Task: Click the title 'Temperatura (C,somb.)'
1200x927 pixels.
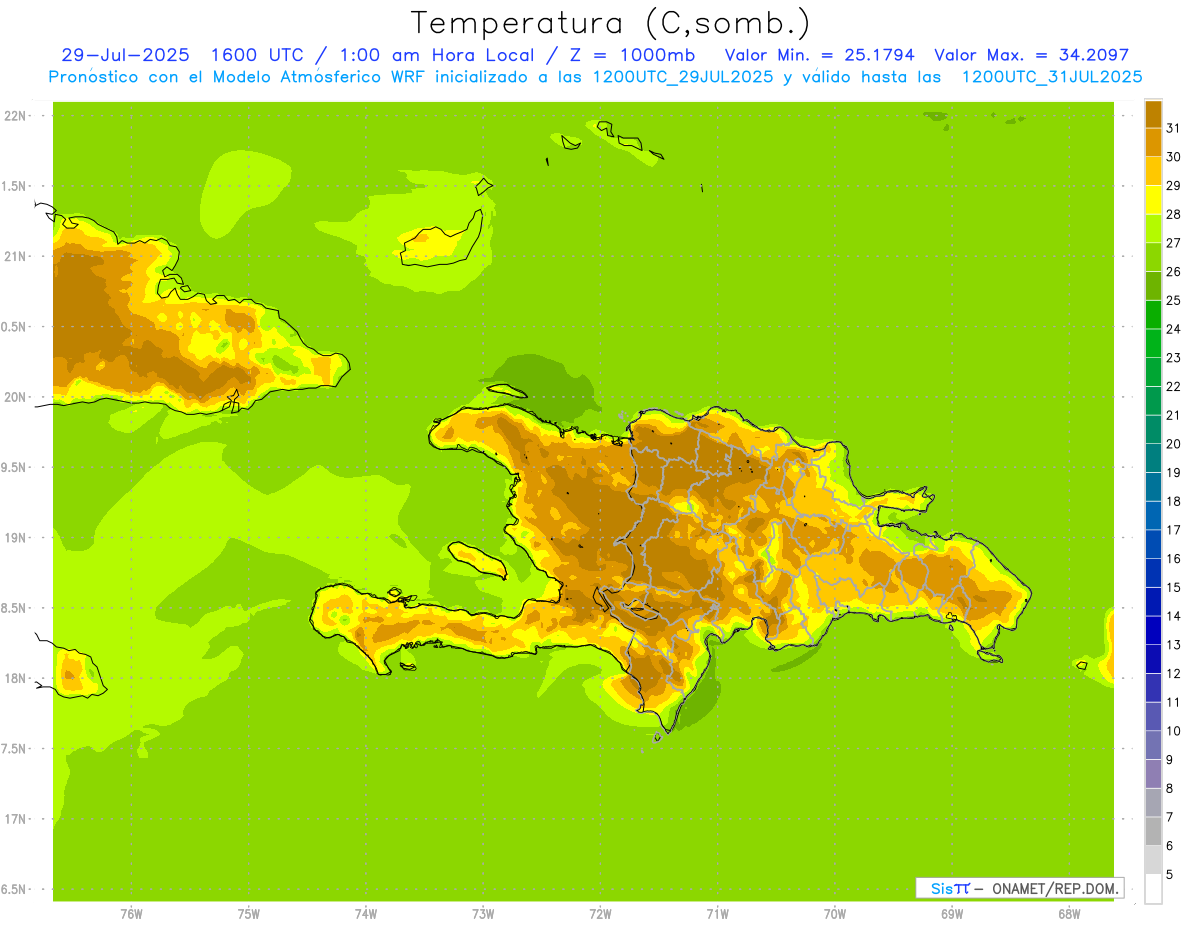Action: (x=610, y=23)
